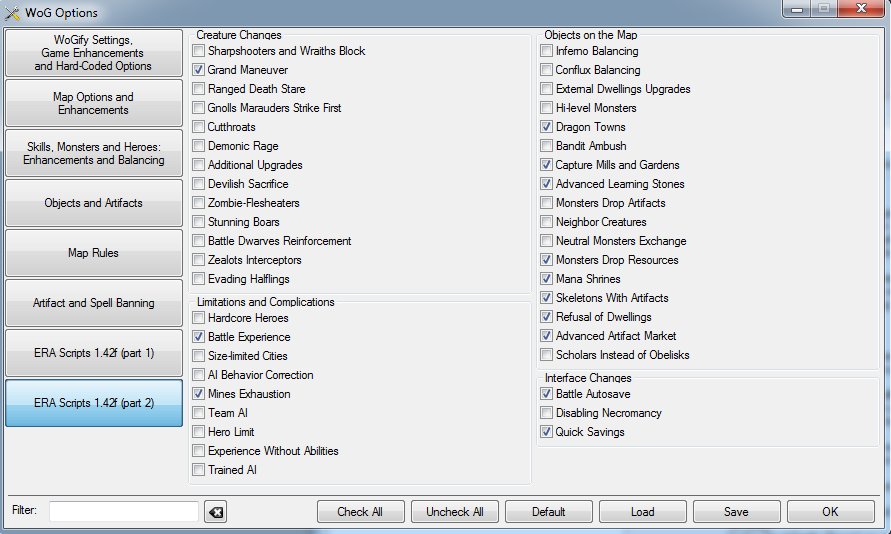This screenshot has height=534, width=891.
Task: Click the WoG Options title bar icon
Action: [12, 12]
